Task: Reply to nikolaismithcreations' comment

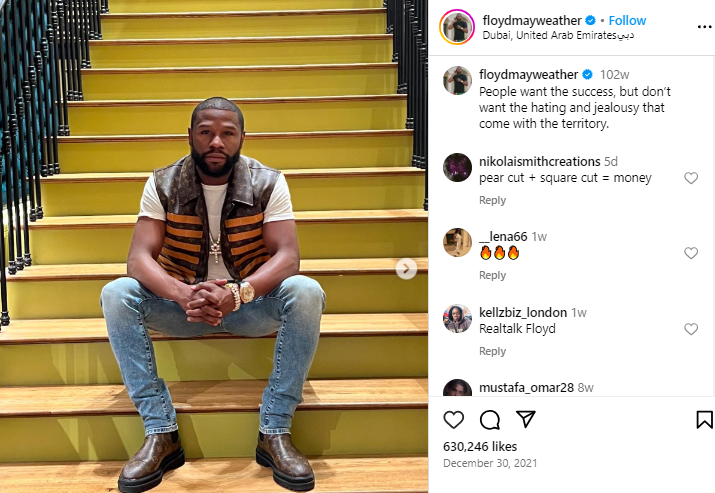Action: (492, 200)
